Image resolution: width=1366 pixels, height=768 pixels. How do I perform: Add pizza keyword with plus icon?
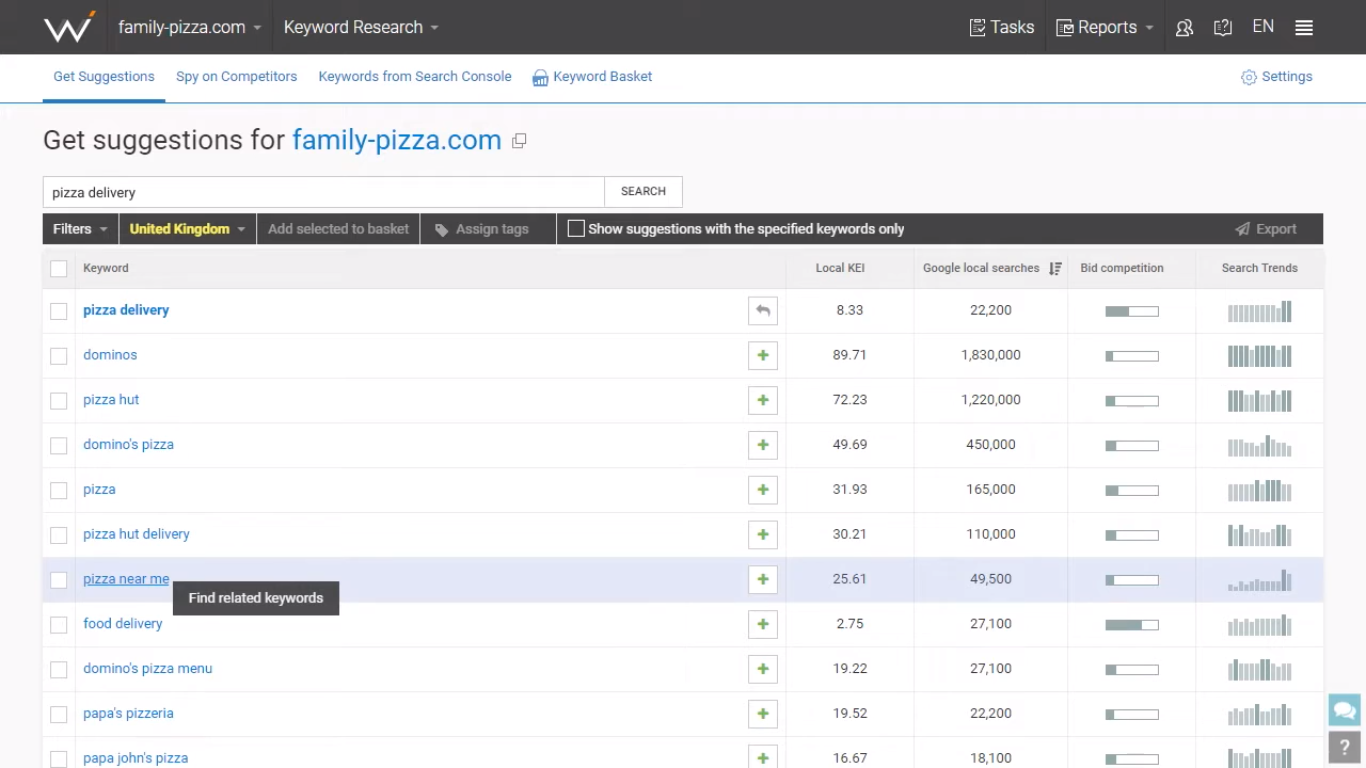pyautogui.click(x=763, y=490)
